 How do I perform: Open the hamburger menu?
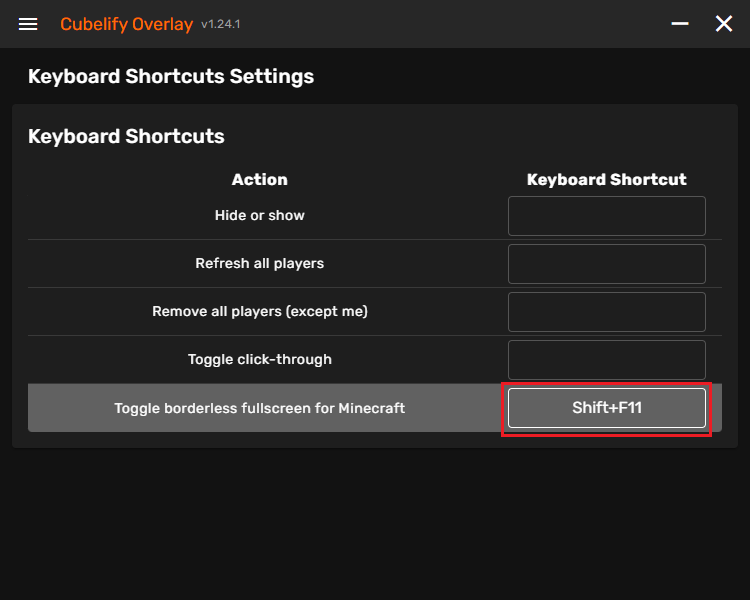[x=28, y=24]
